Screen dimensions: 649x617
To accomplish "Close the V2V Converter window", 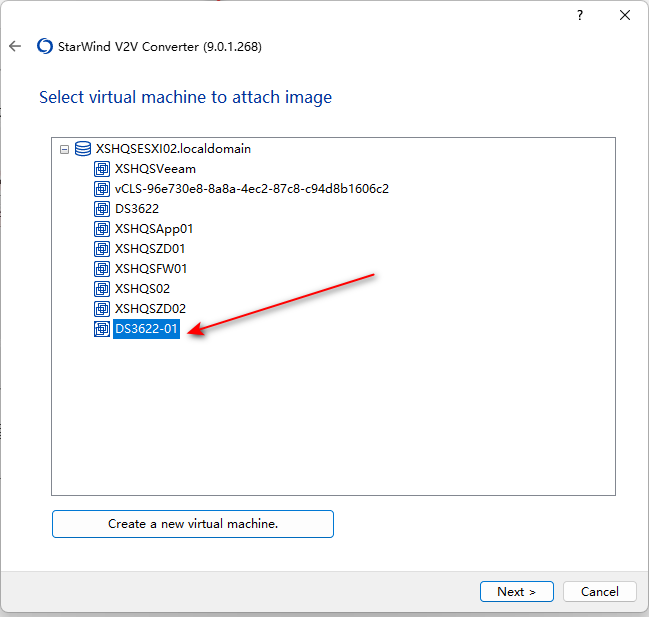I will (x=625, y=15).
